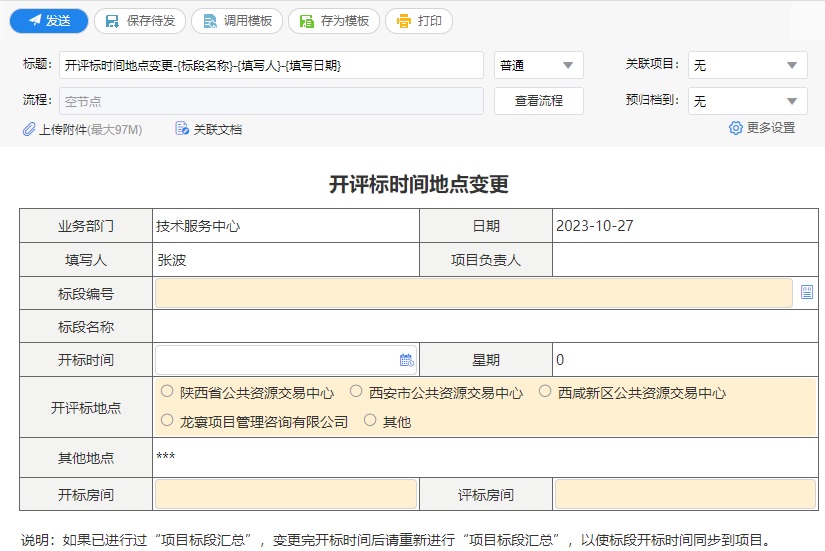Click the empty 项目负责人 value cell
Image resolution: width=825 pixels, height=551 pixels.
pos(685,259)
